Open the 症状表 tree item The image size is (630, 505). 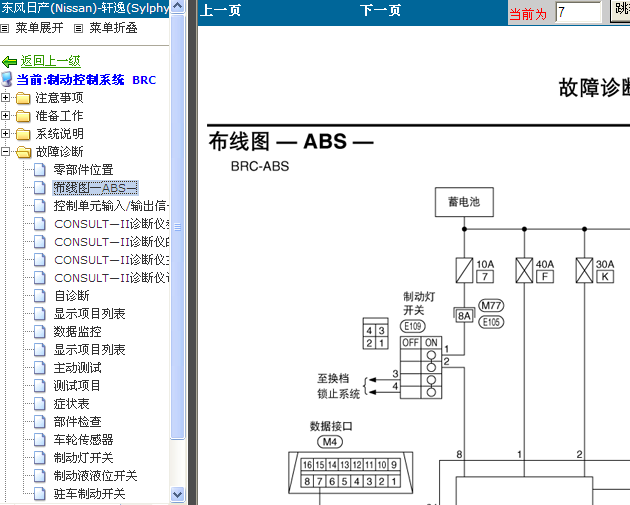(72, 404)
